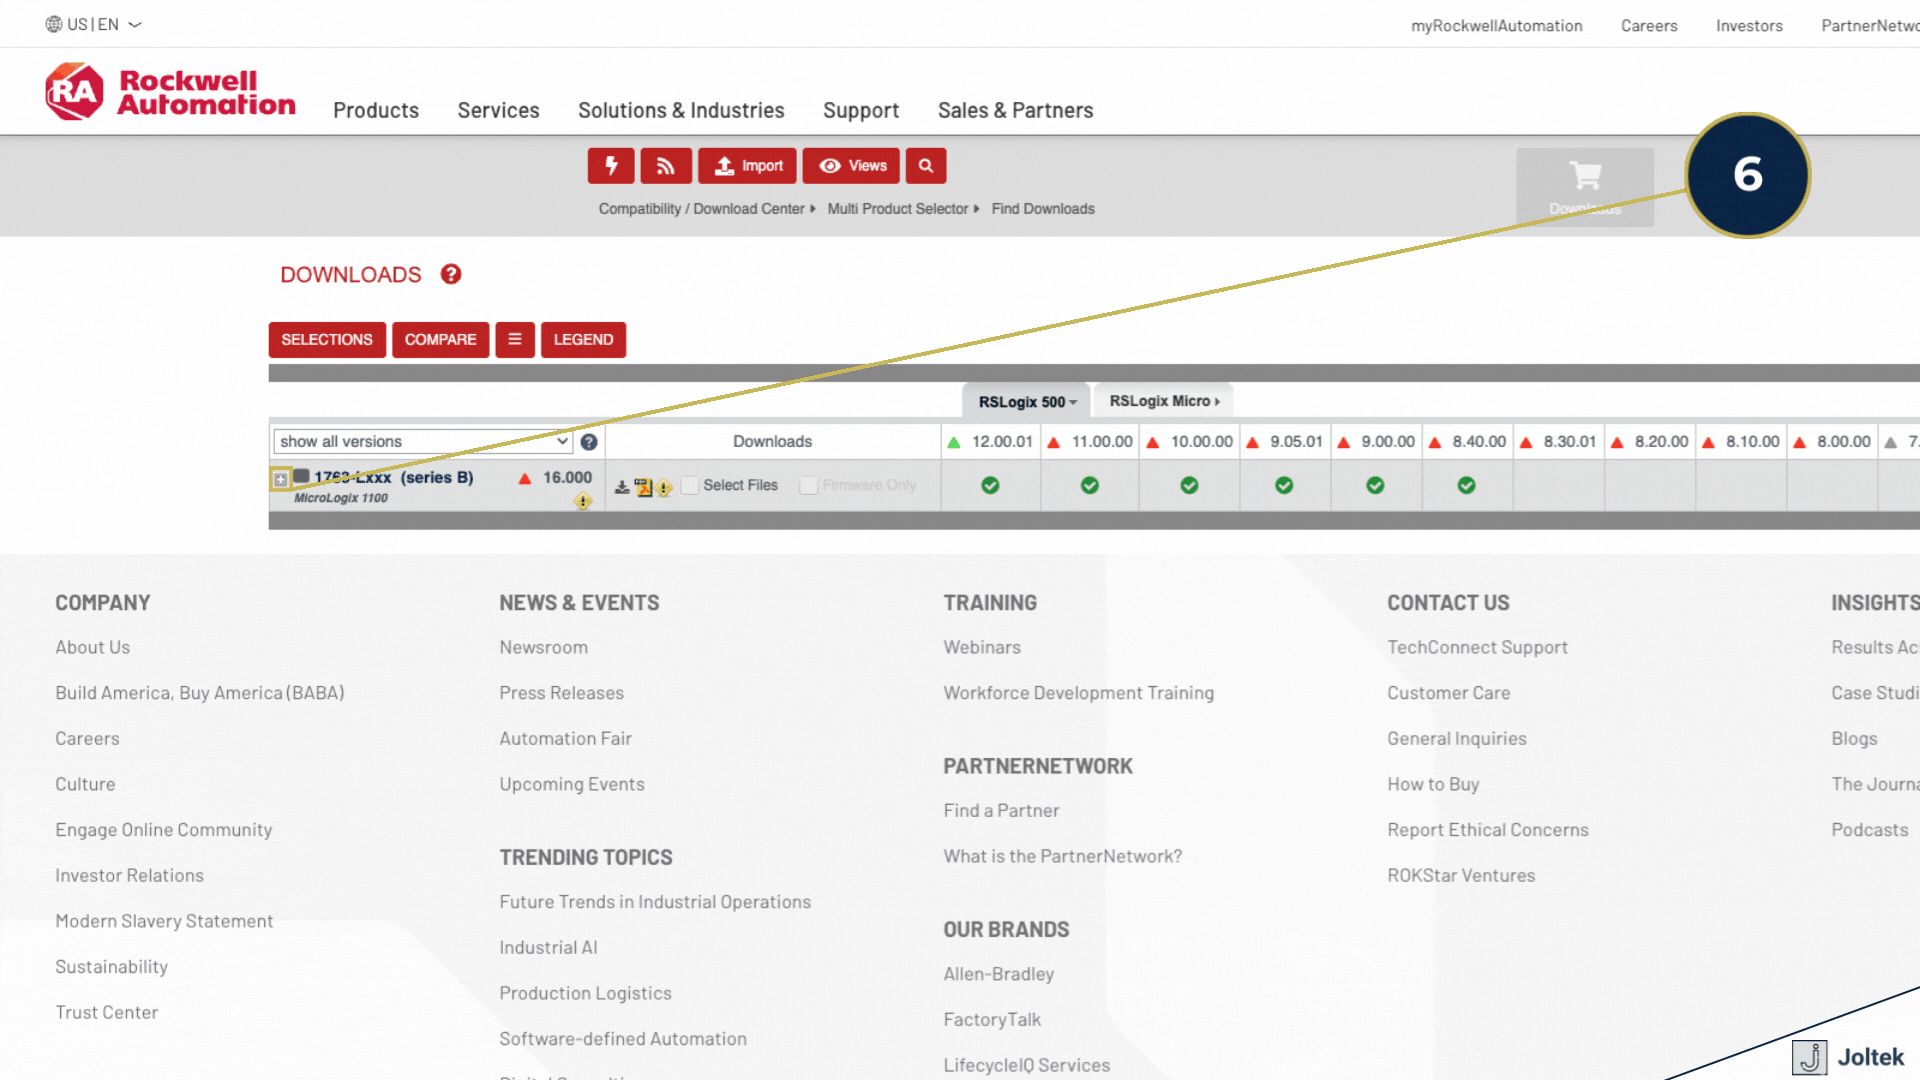
Task: Toggle the Firmware Only checkbox
Action: [x=809, y=485]
